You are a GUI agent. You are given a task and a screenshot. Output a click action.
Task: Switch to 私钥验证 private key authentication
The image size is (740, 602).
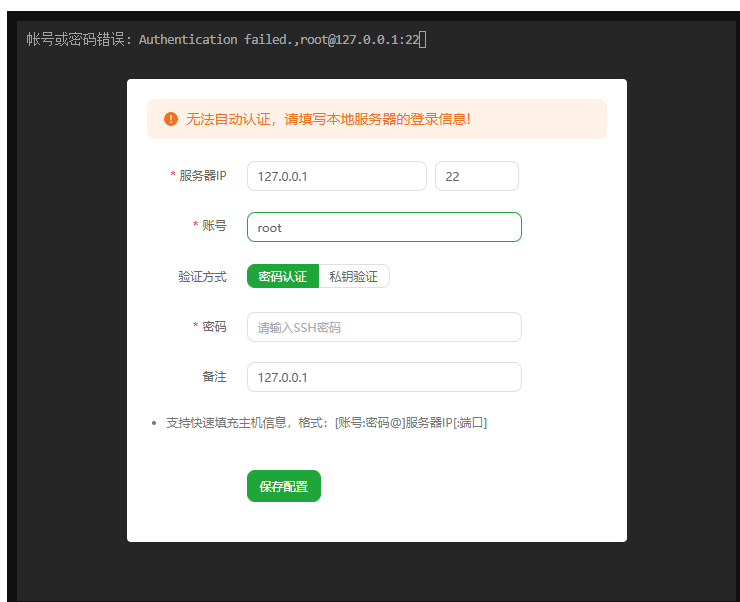click(x=354, y=276)
